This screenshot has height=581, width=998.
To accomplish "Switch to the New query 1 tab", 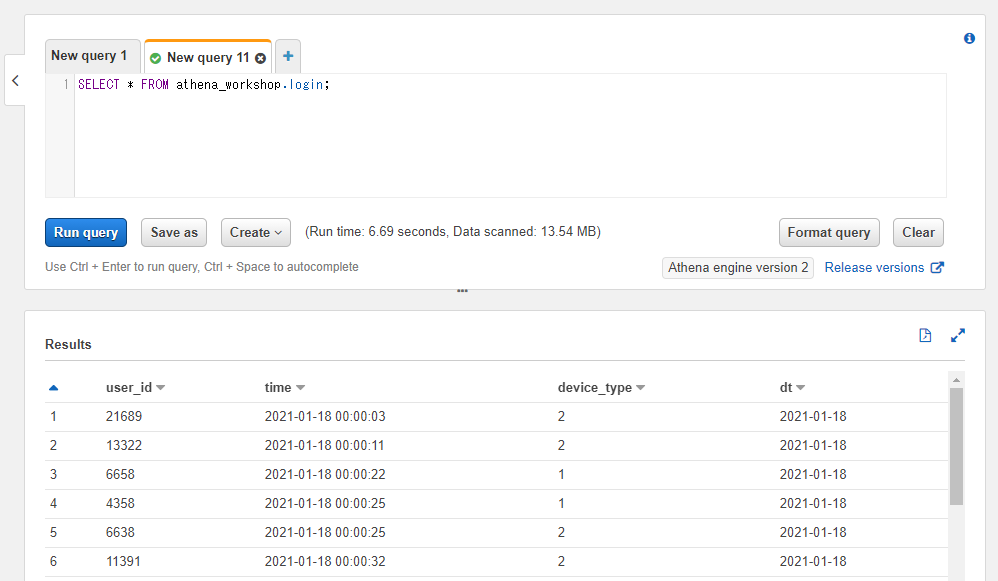I will (91, 55).
